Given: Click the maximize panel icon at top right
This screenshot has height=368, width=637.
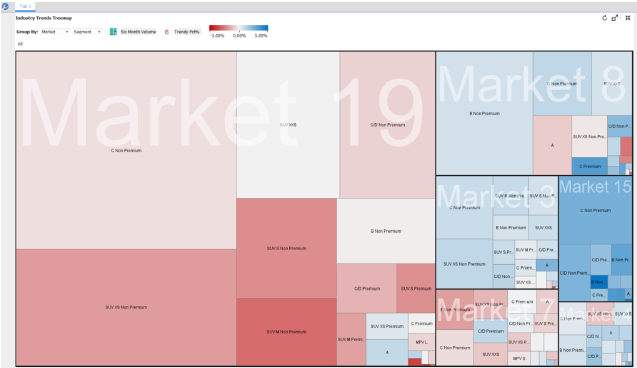Looking at the screenshot, I should (628, 18).
